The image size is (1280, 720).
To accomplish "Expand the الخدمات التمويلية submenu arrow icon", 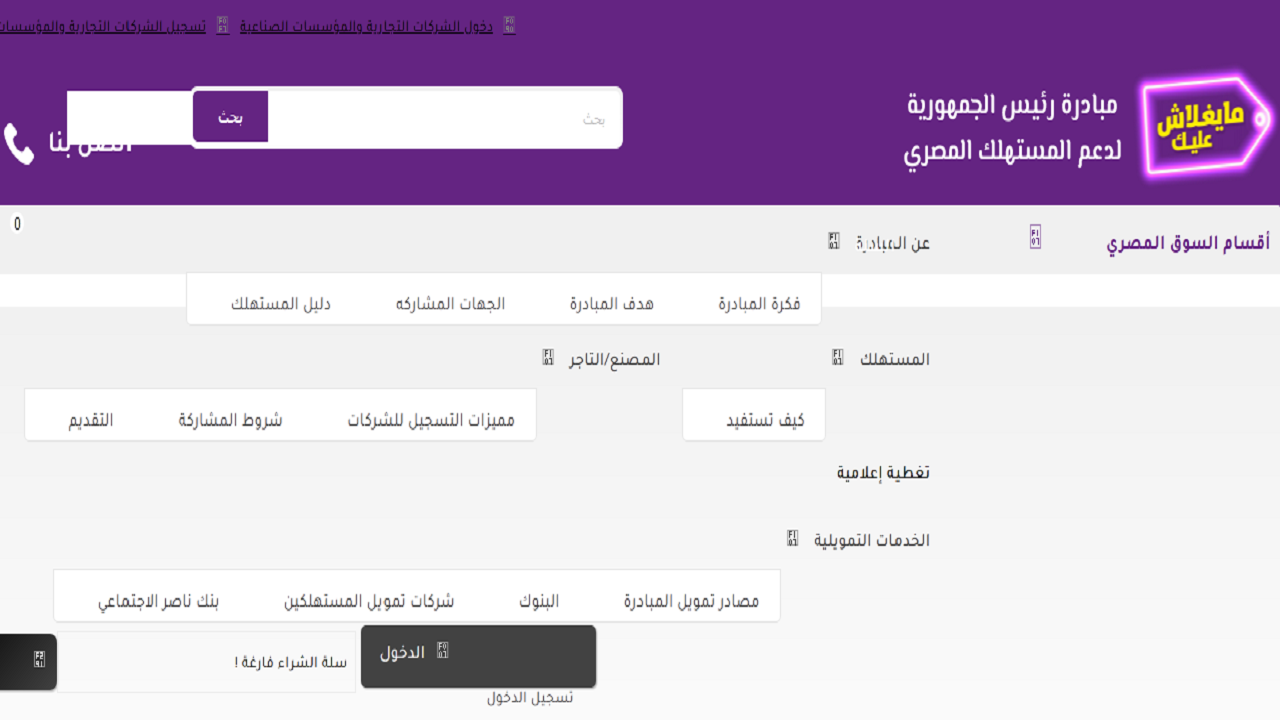I will pos(793,539).
